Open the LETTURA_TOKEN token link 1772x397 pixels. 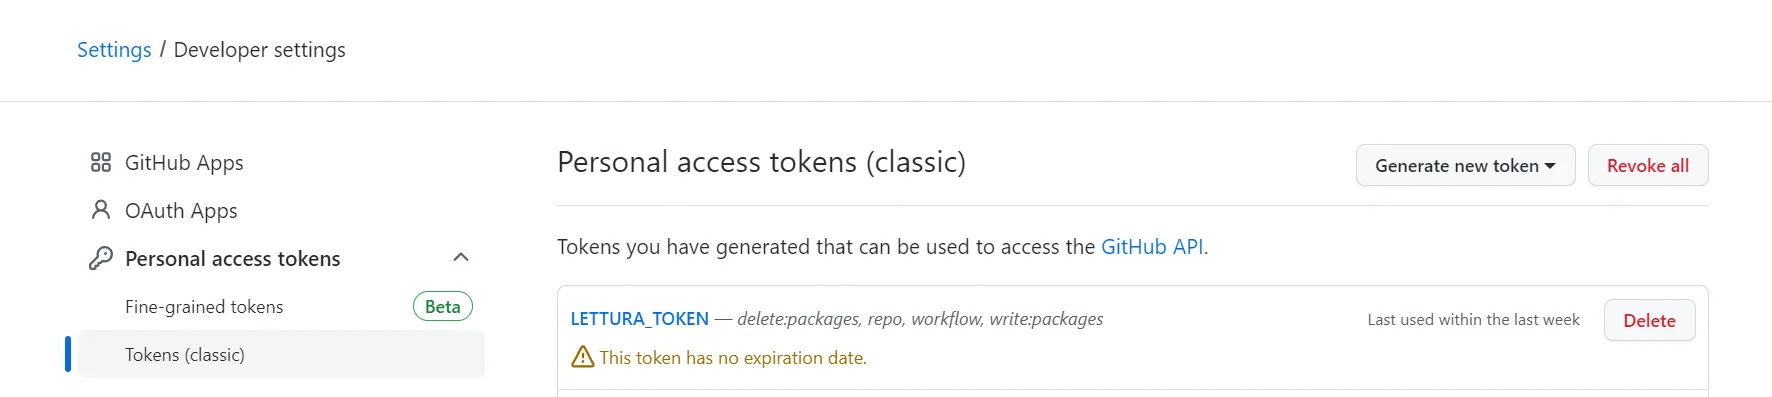[639, 319]
